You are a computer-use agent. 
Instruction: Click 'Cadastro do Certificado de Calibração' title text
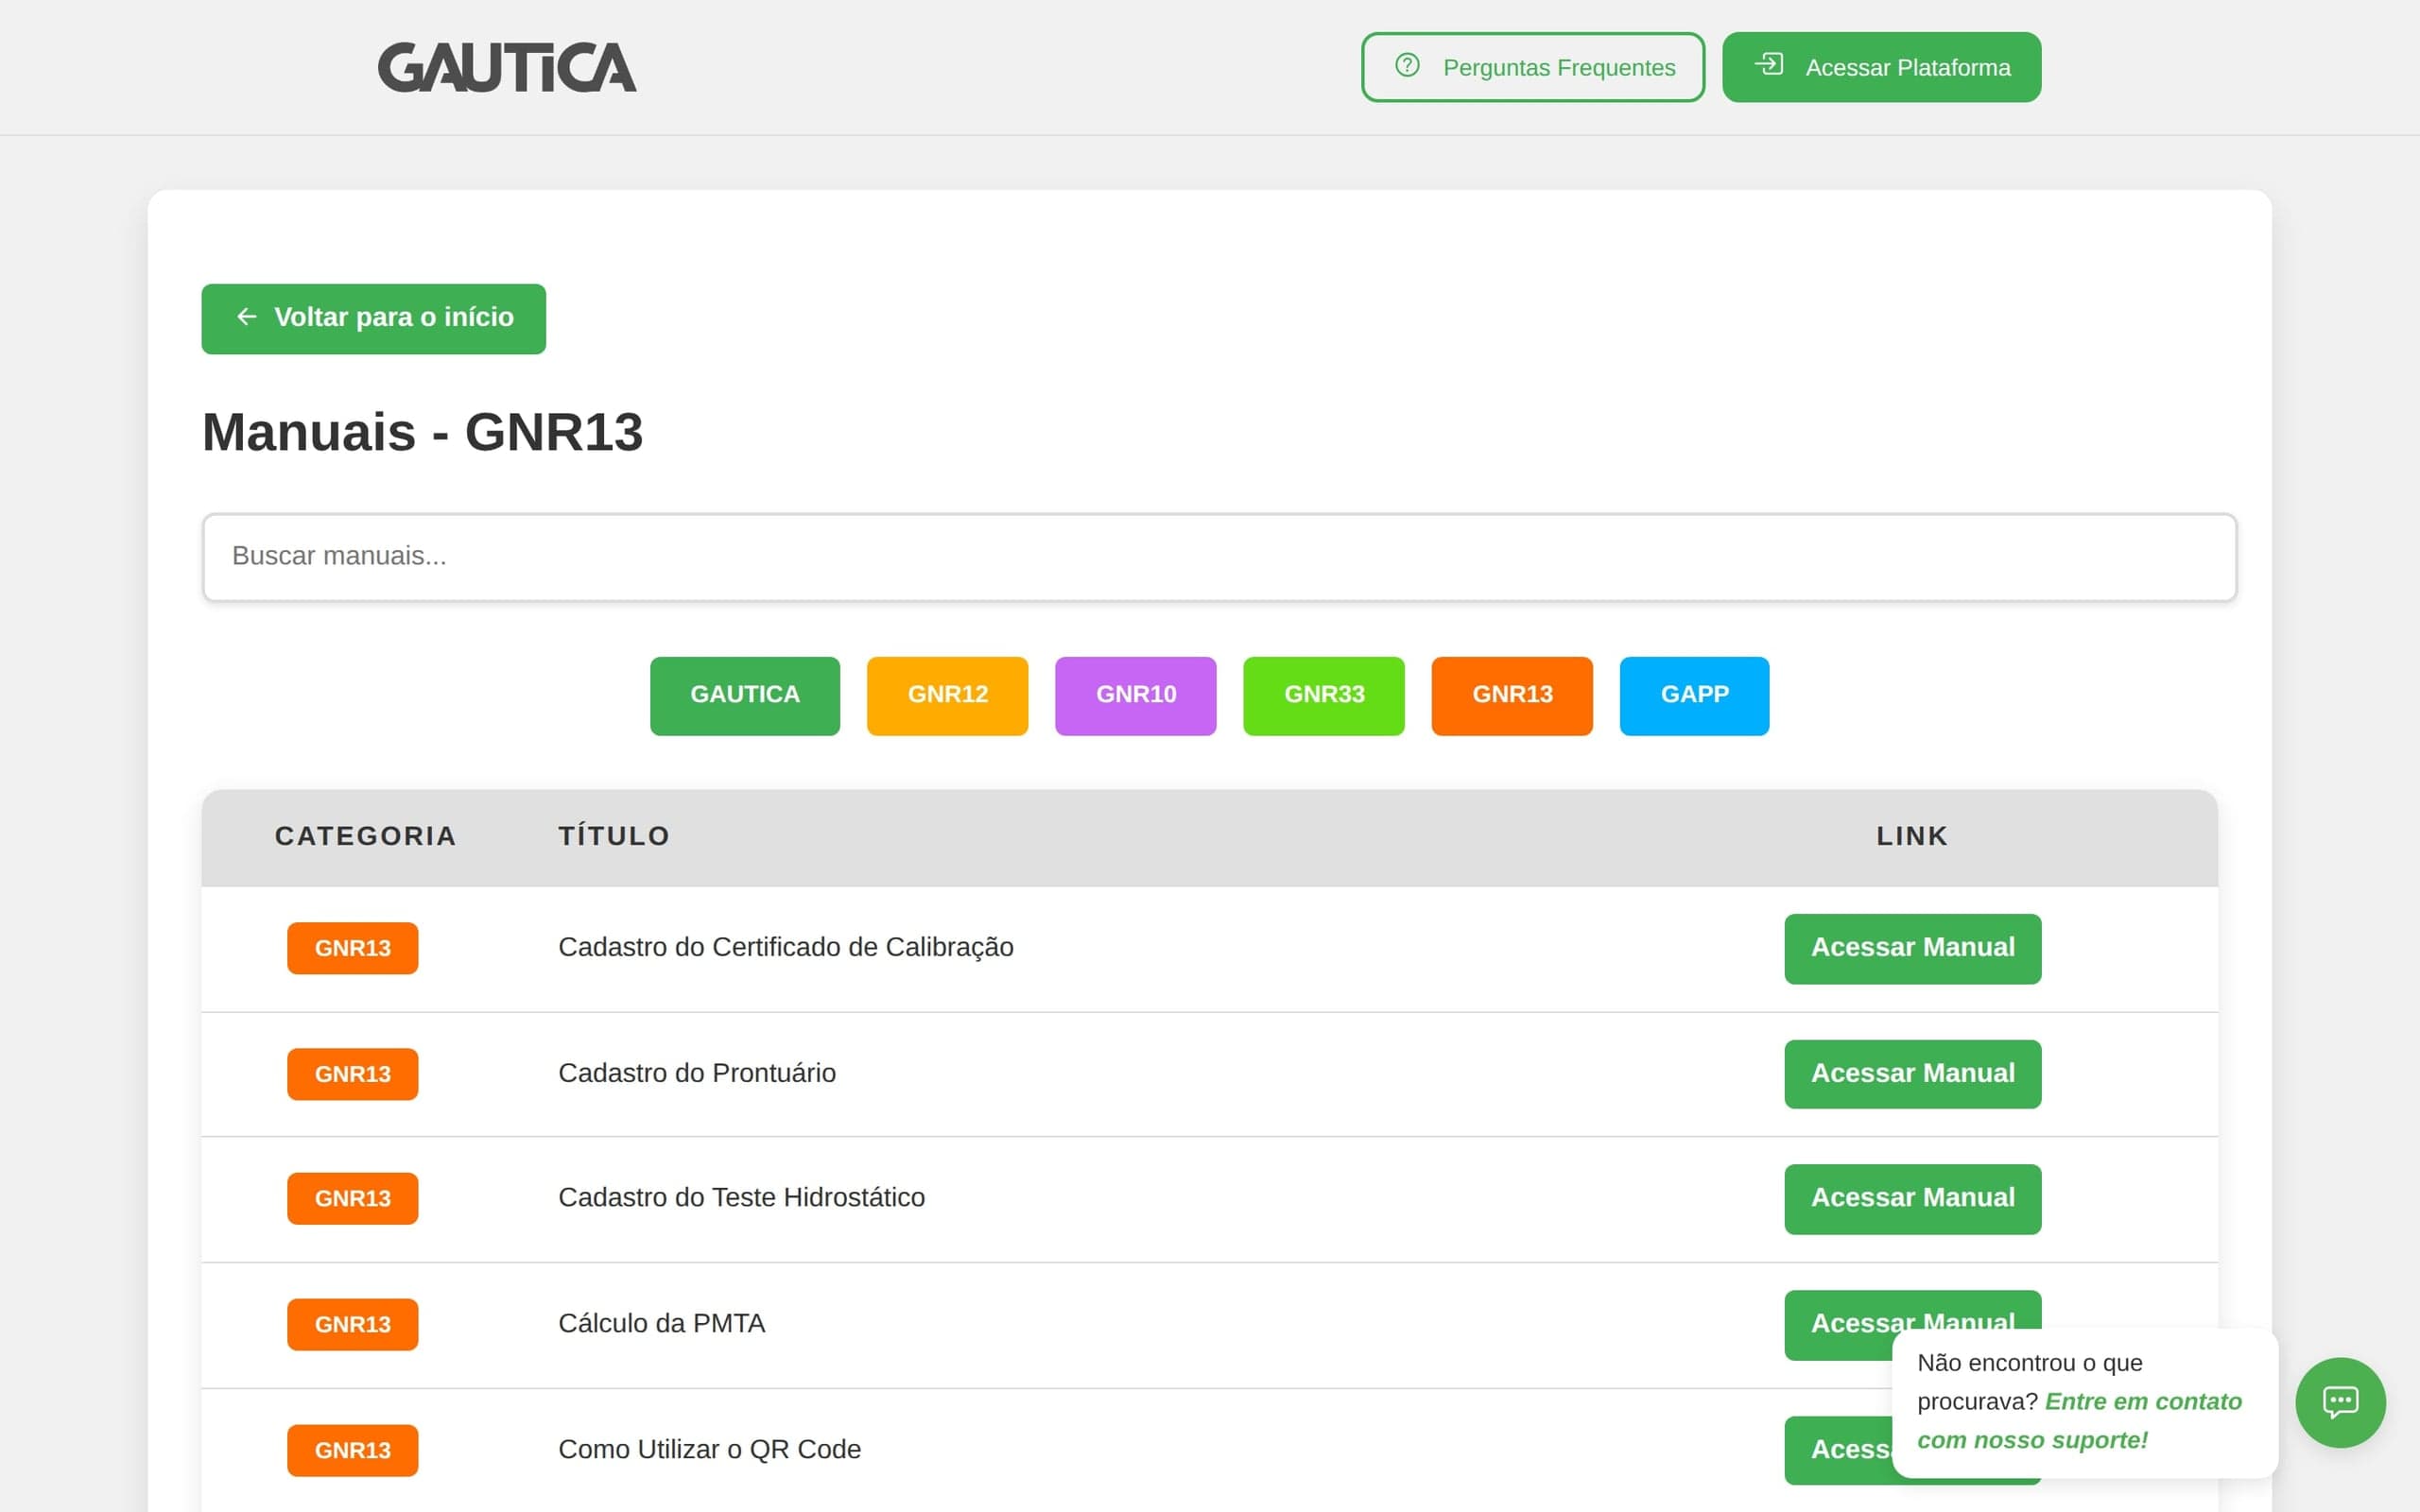click(x=785, y=947)
